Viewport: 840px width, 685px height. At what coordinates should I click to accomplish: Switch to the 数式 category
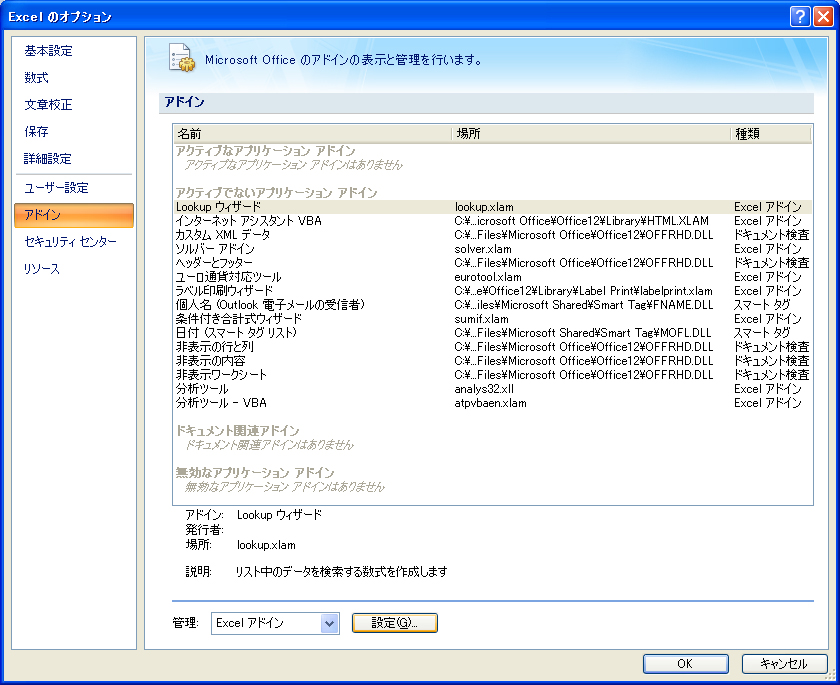[37, 78]
